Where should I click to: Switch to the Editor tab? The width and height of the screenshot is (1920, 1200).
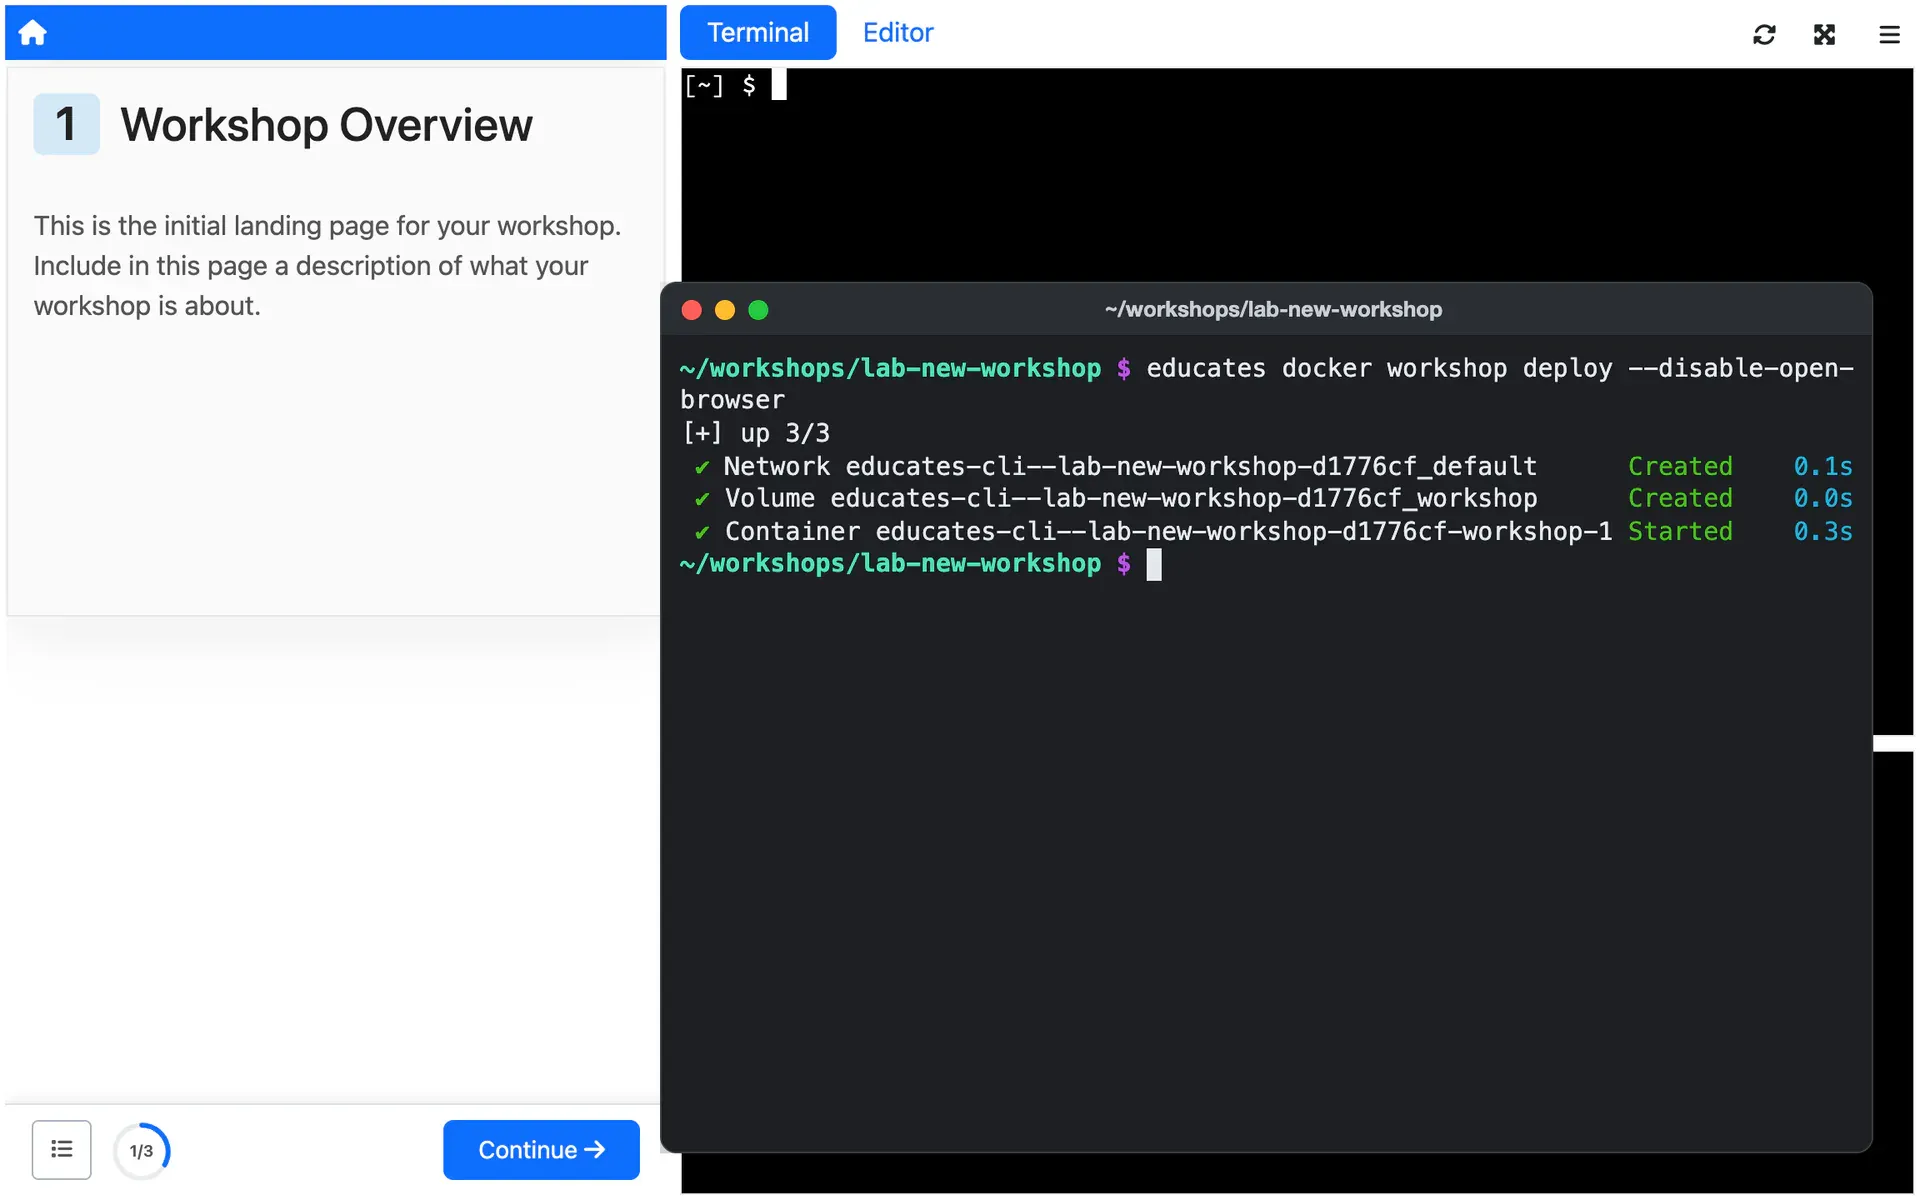coord(898,33)
